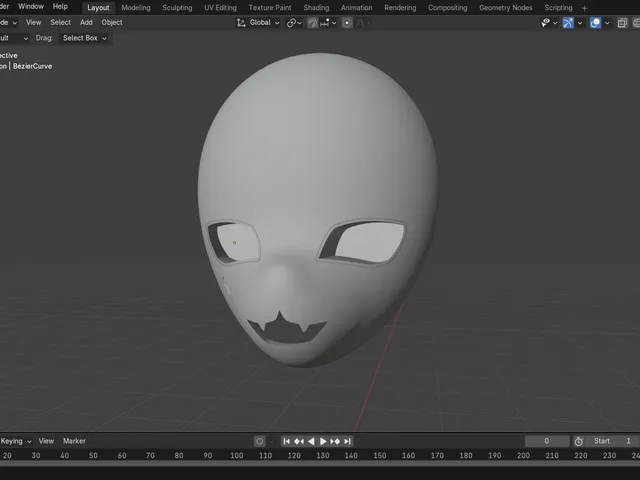Open the snapping options dropdown
Viewport: 640px width, 480px height.
[328, 23]
